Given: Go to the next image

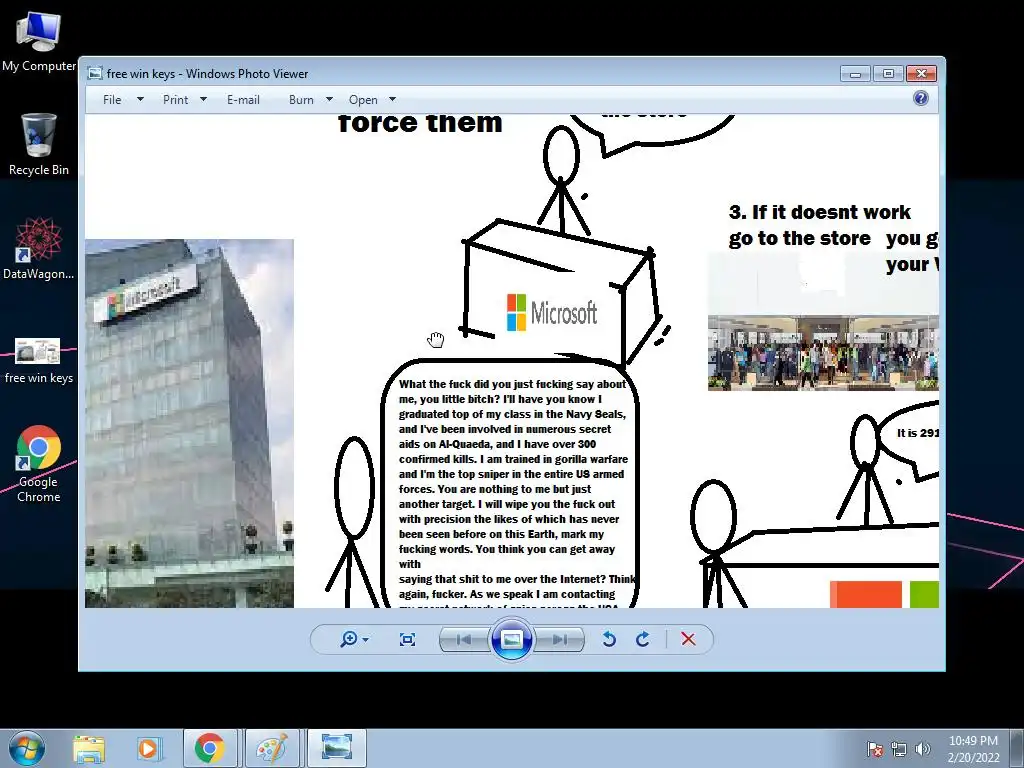Looking at the screenshot, I should coord(559,640).
